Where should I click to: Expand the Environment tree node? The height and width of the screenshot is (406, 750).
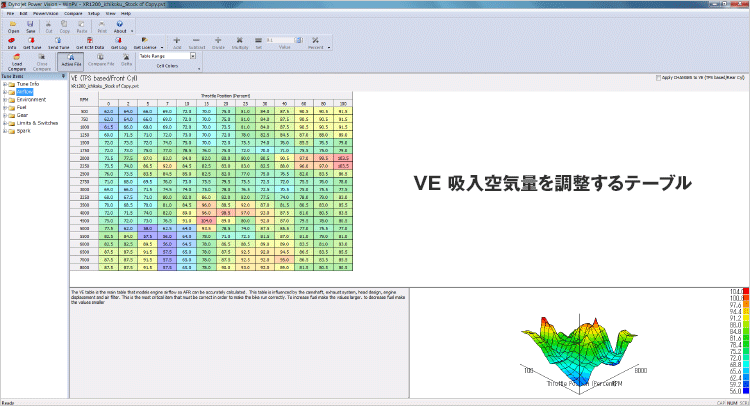[x=5, y=100]
